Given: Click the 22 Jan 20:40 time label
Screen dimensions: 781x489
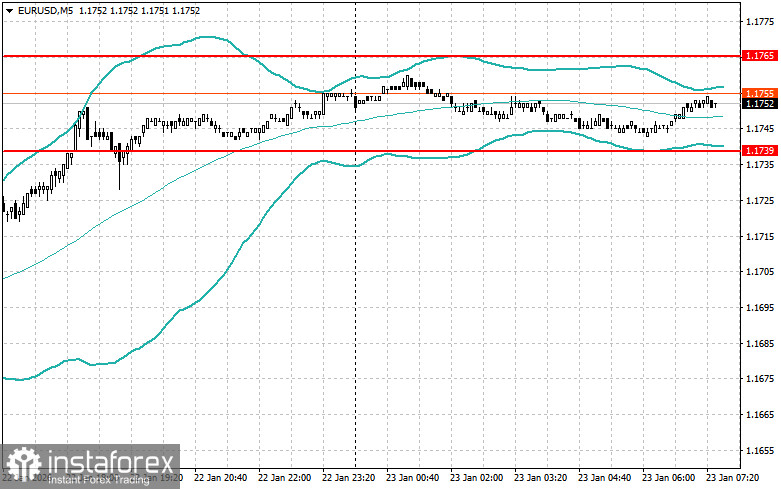Looking at the screenshot, I should pyautogui.click(x=220, y=478).
